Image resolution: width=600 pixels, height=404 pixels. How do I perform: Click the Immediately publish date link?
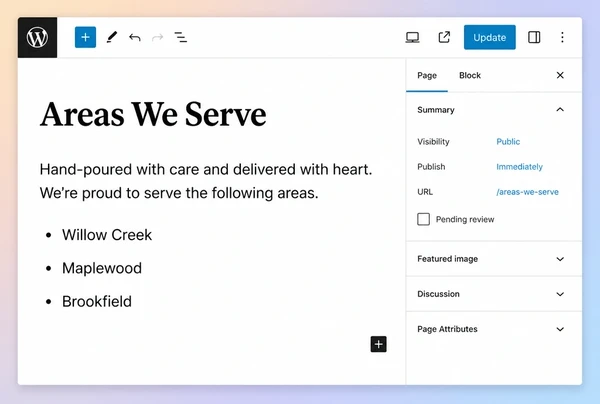(519, 167)
